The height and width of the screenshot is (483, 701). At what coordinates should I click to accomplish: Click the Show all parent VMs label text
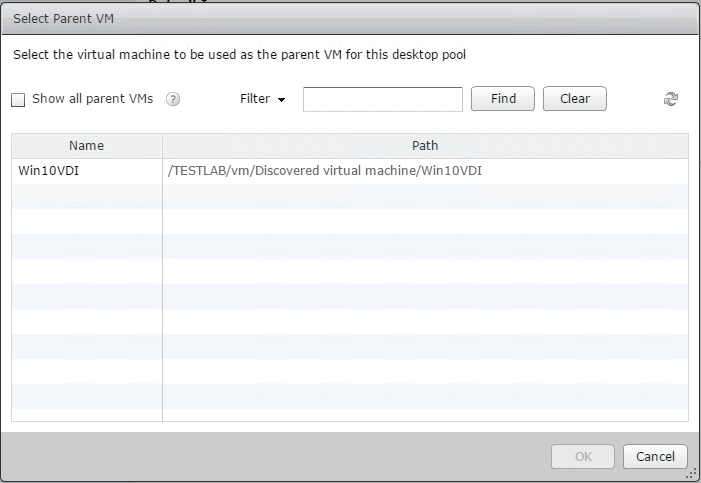point(92,99)
